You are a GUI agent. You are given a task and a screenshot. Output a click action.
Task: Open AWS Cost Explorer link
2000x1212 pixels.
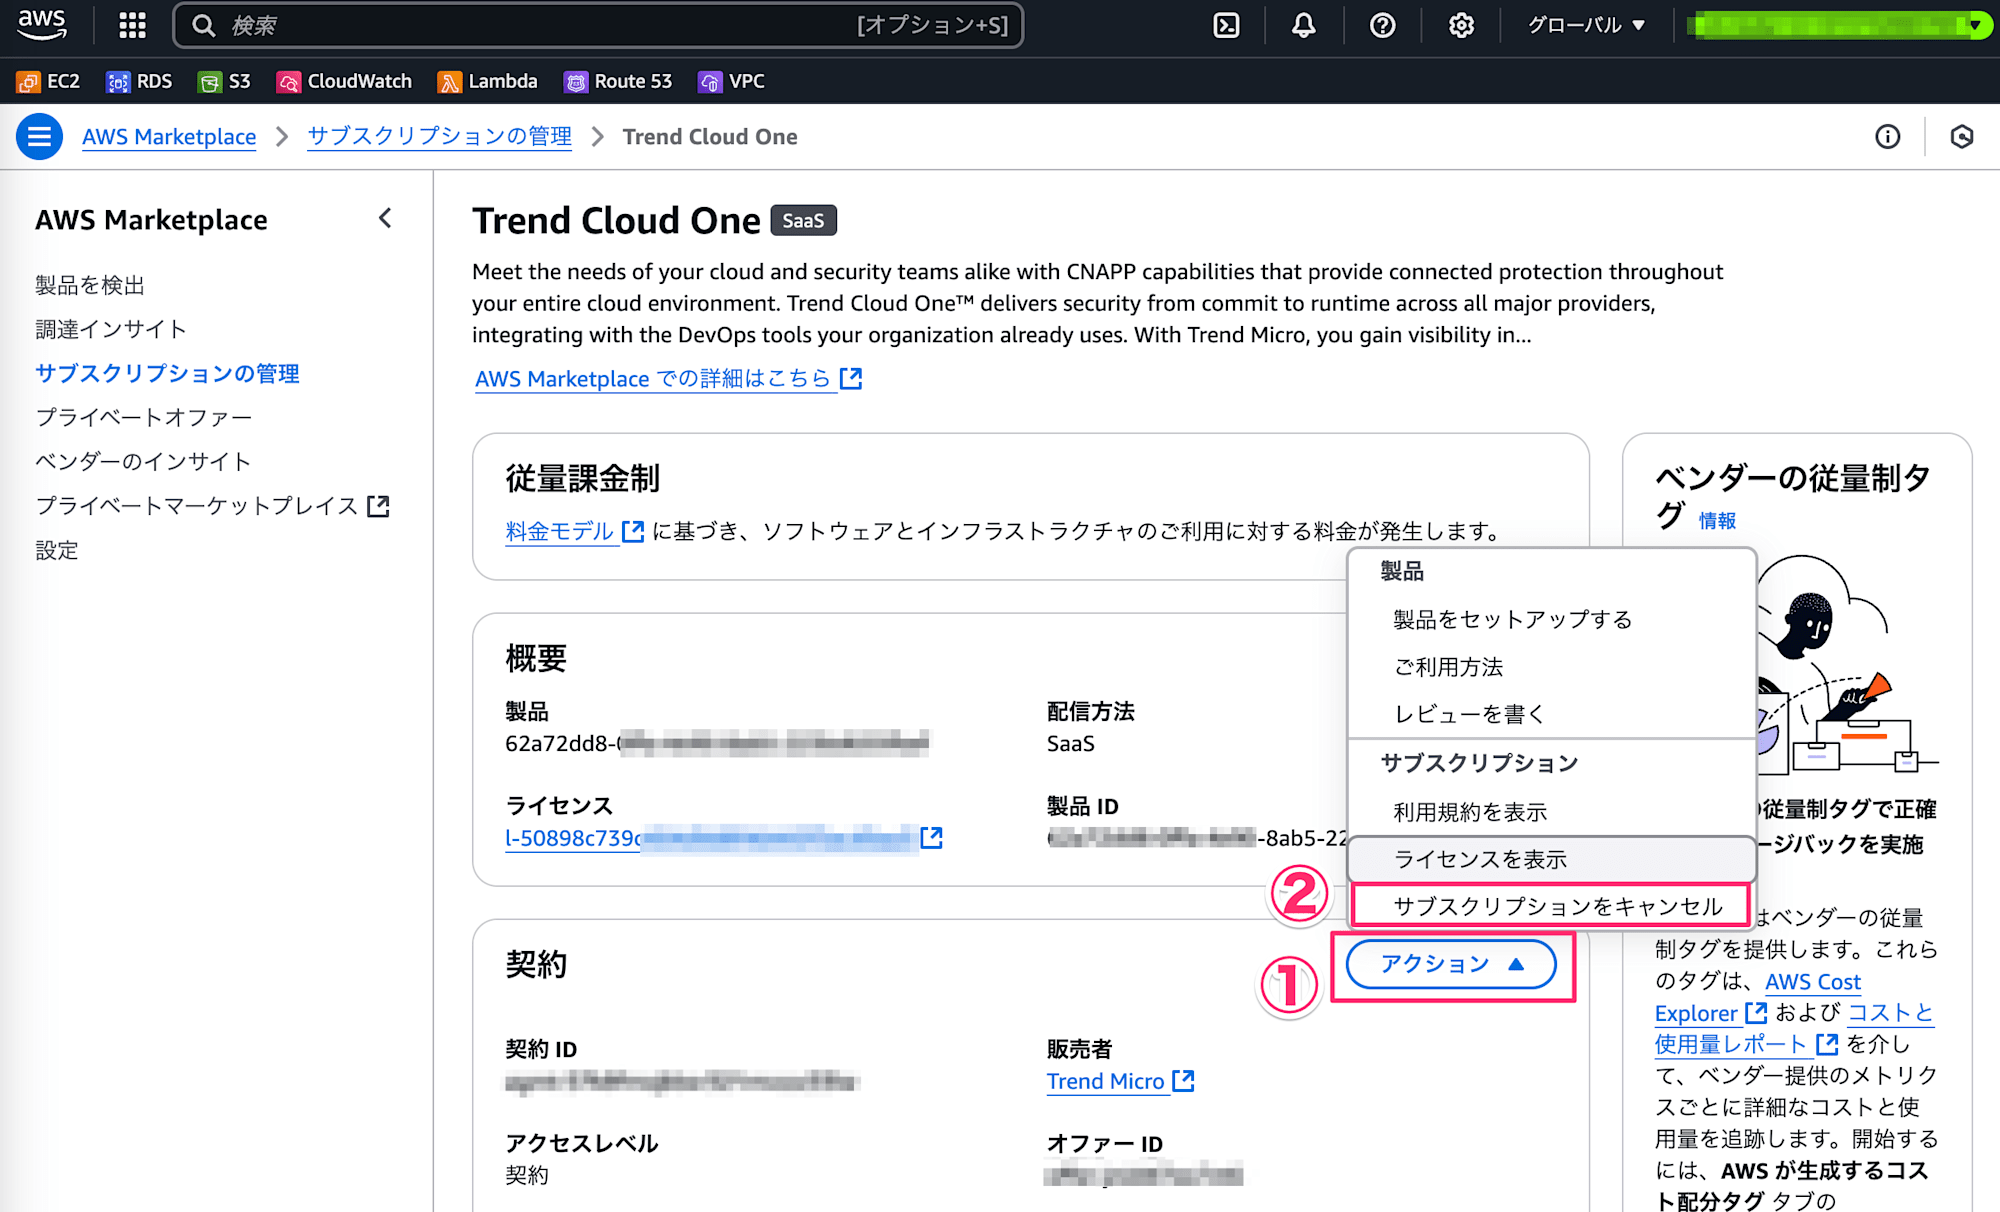click(x=1812, y=982)
